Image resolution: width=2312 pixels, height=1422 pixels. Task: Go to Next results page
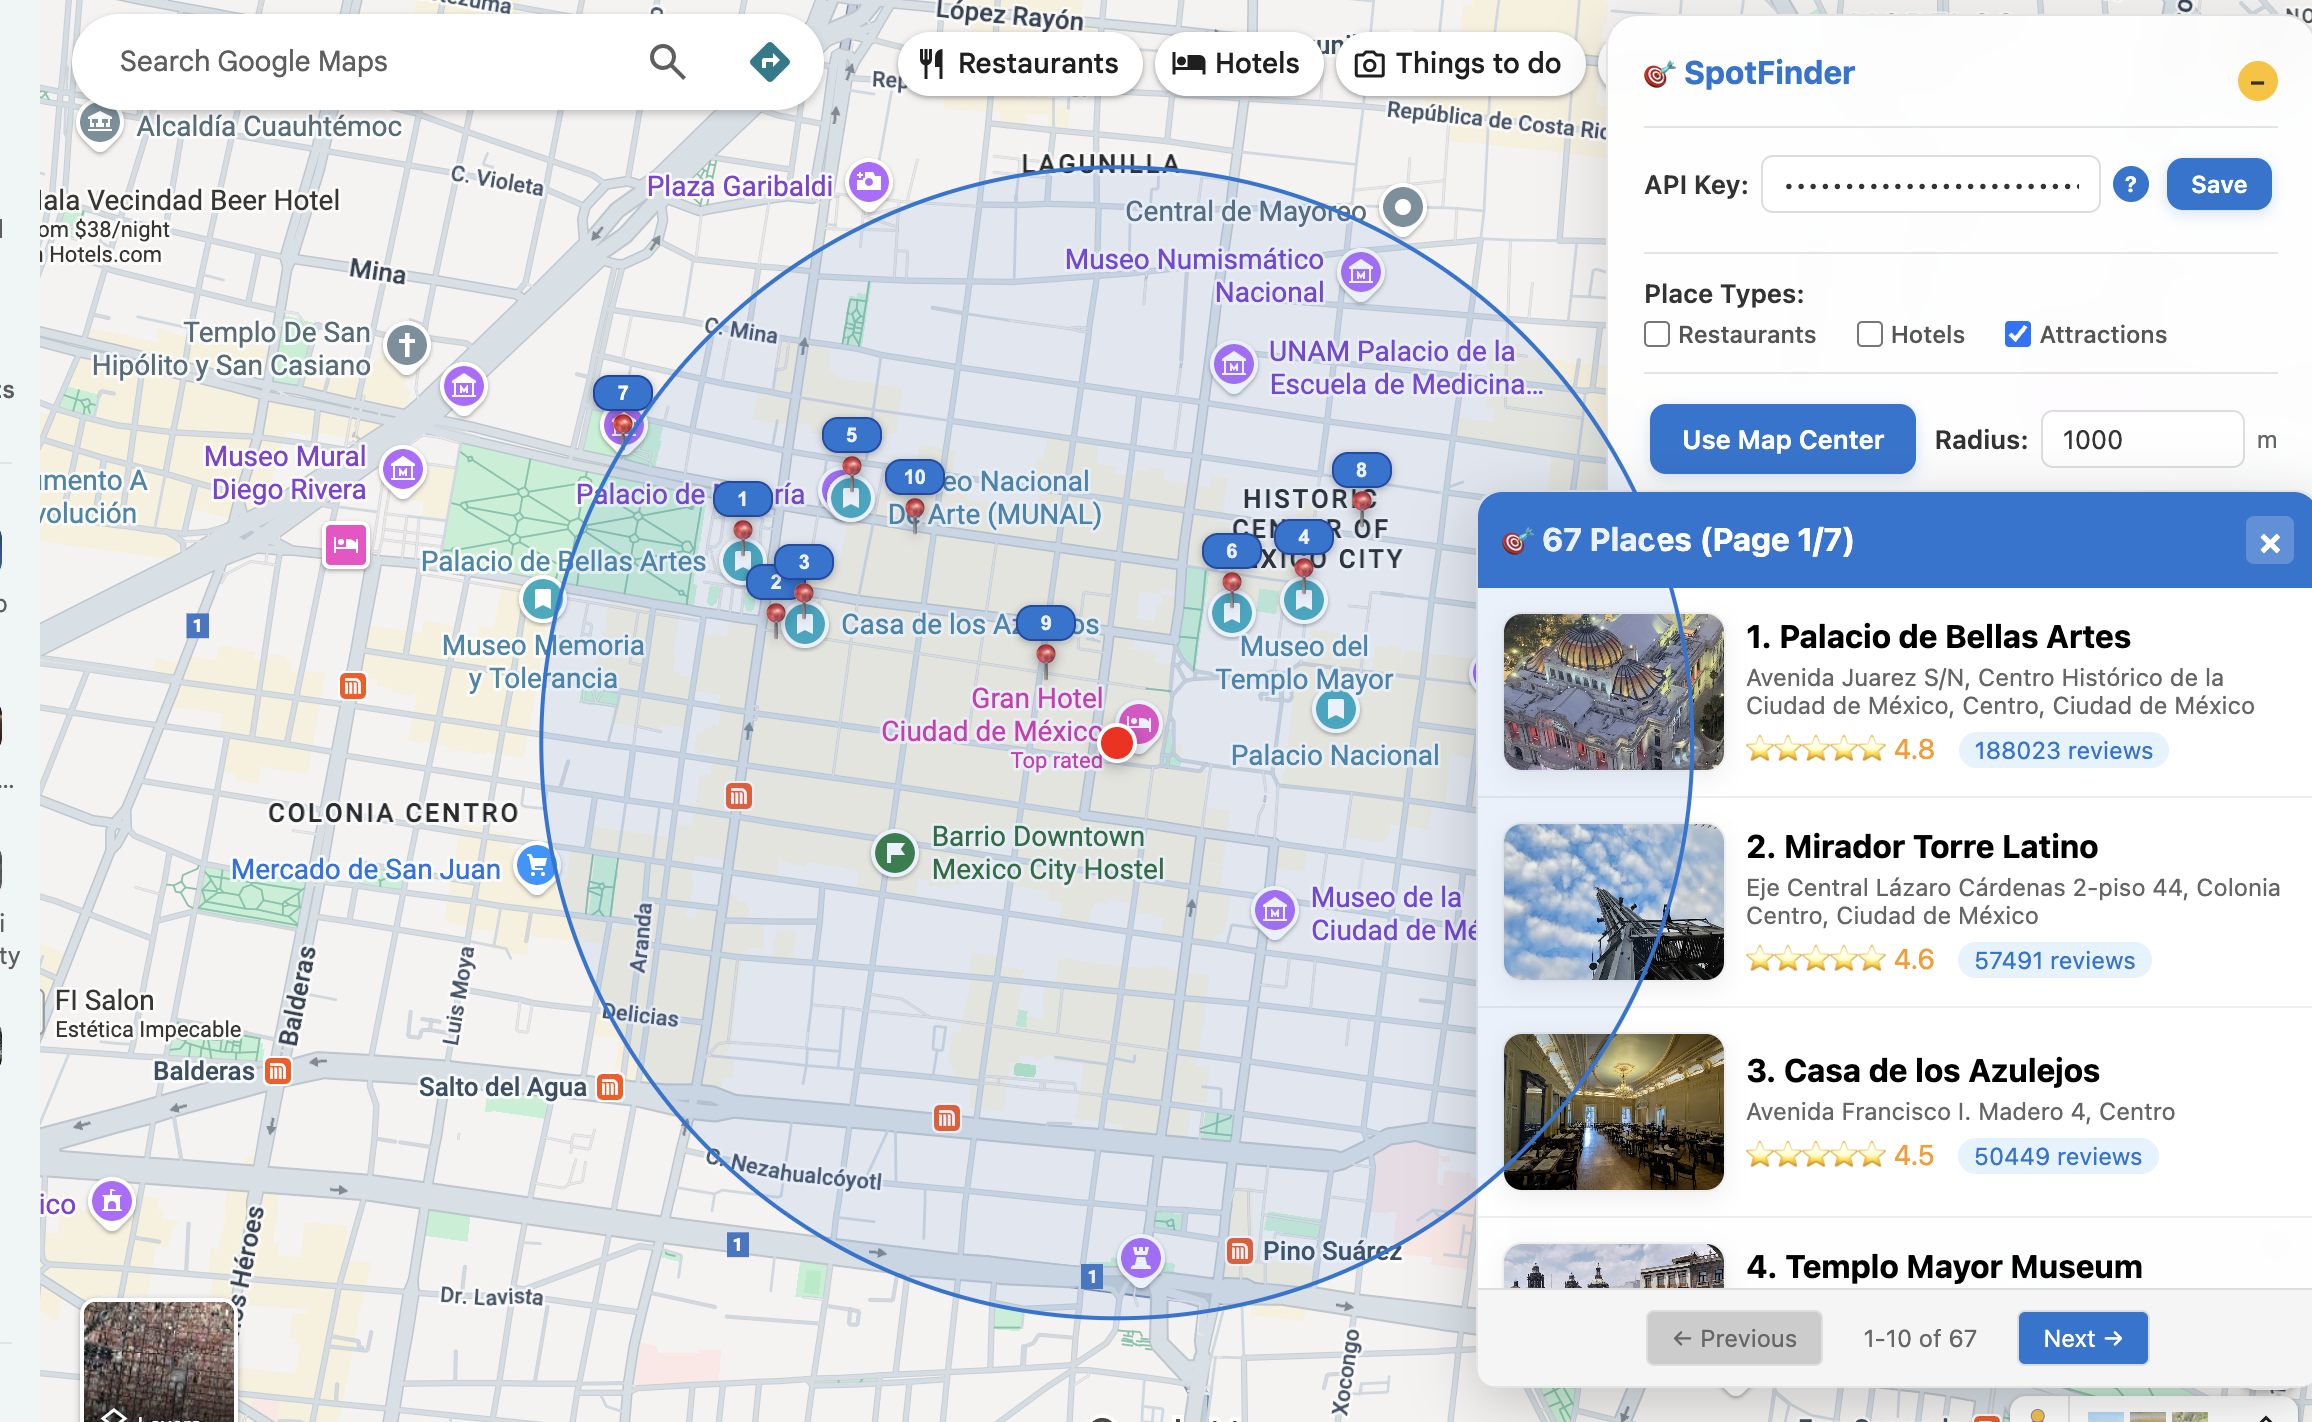2082,1338
